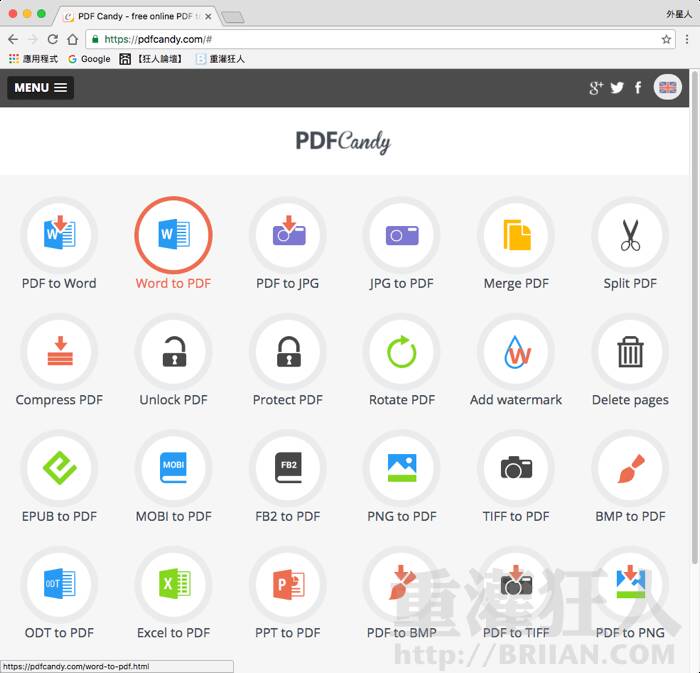
Task: Open the 重灌狂人 bookmark
Action: [221, 59]
